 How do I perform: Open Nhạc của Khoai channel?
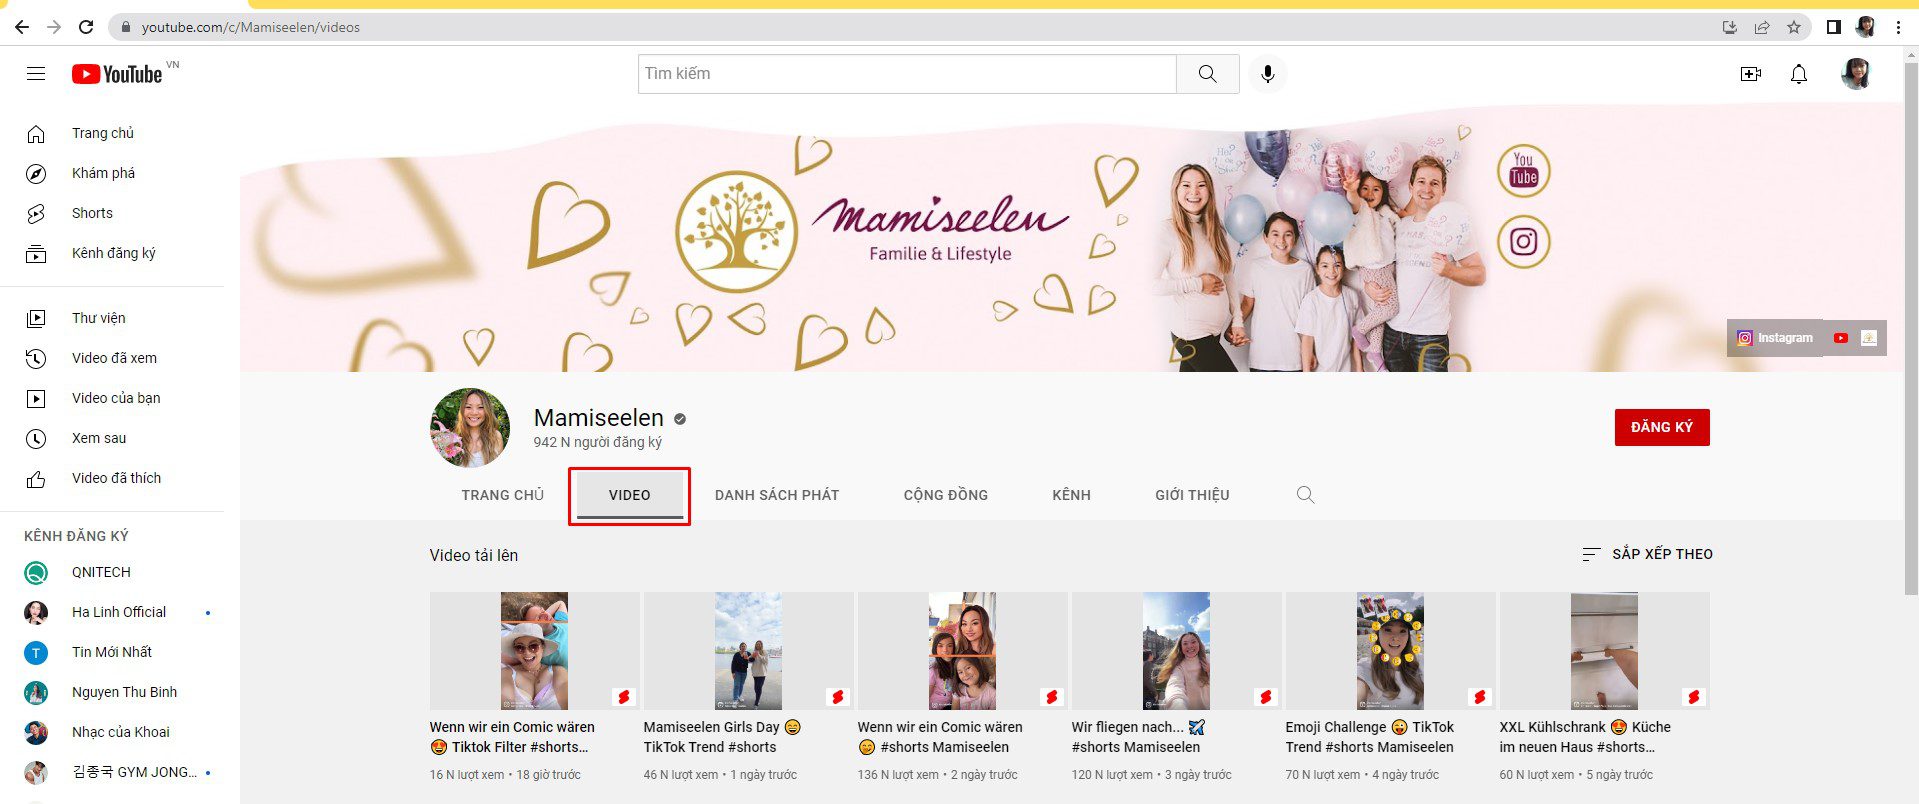coord(112,732)
